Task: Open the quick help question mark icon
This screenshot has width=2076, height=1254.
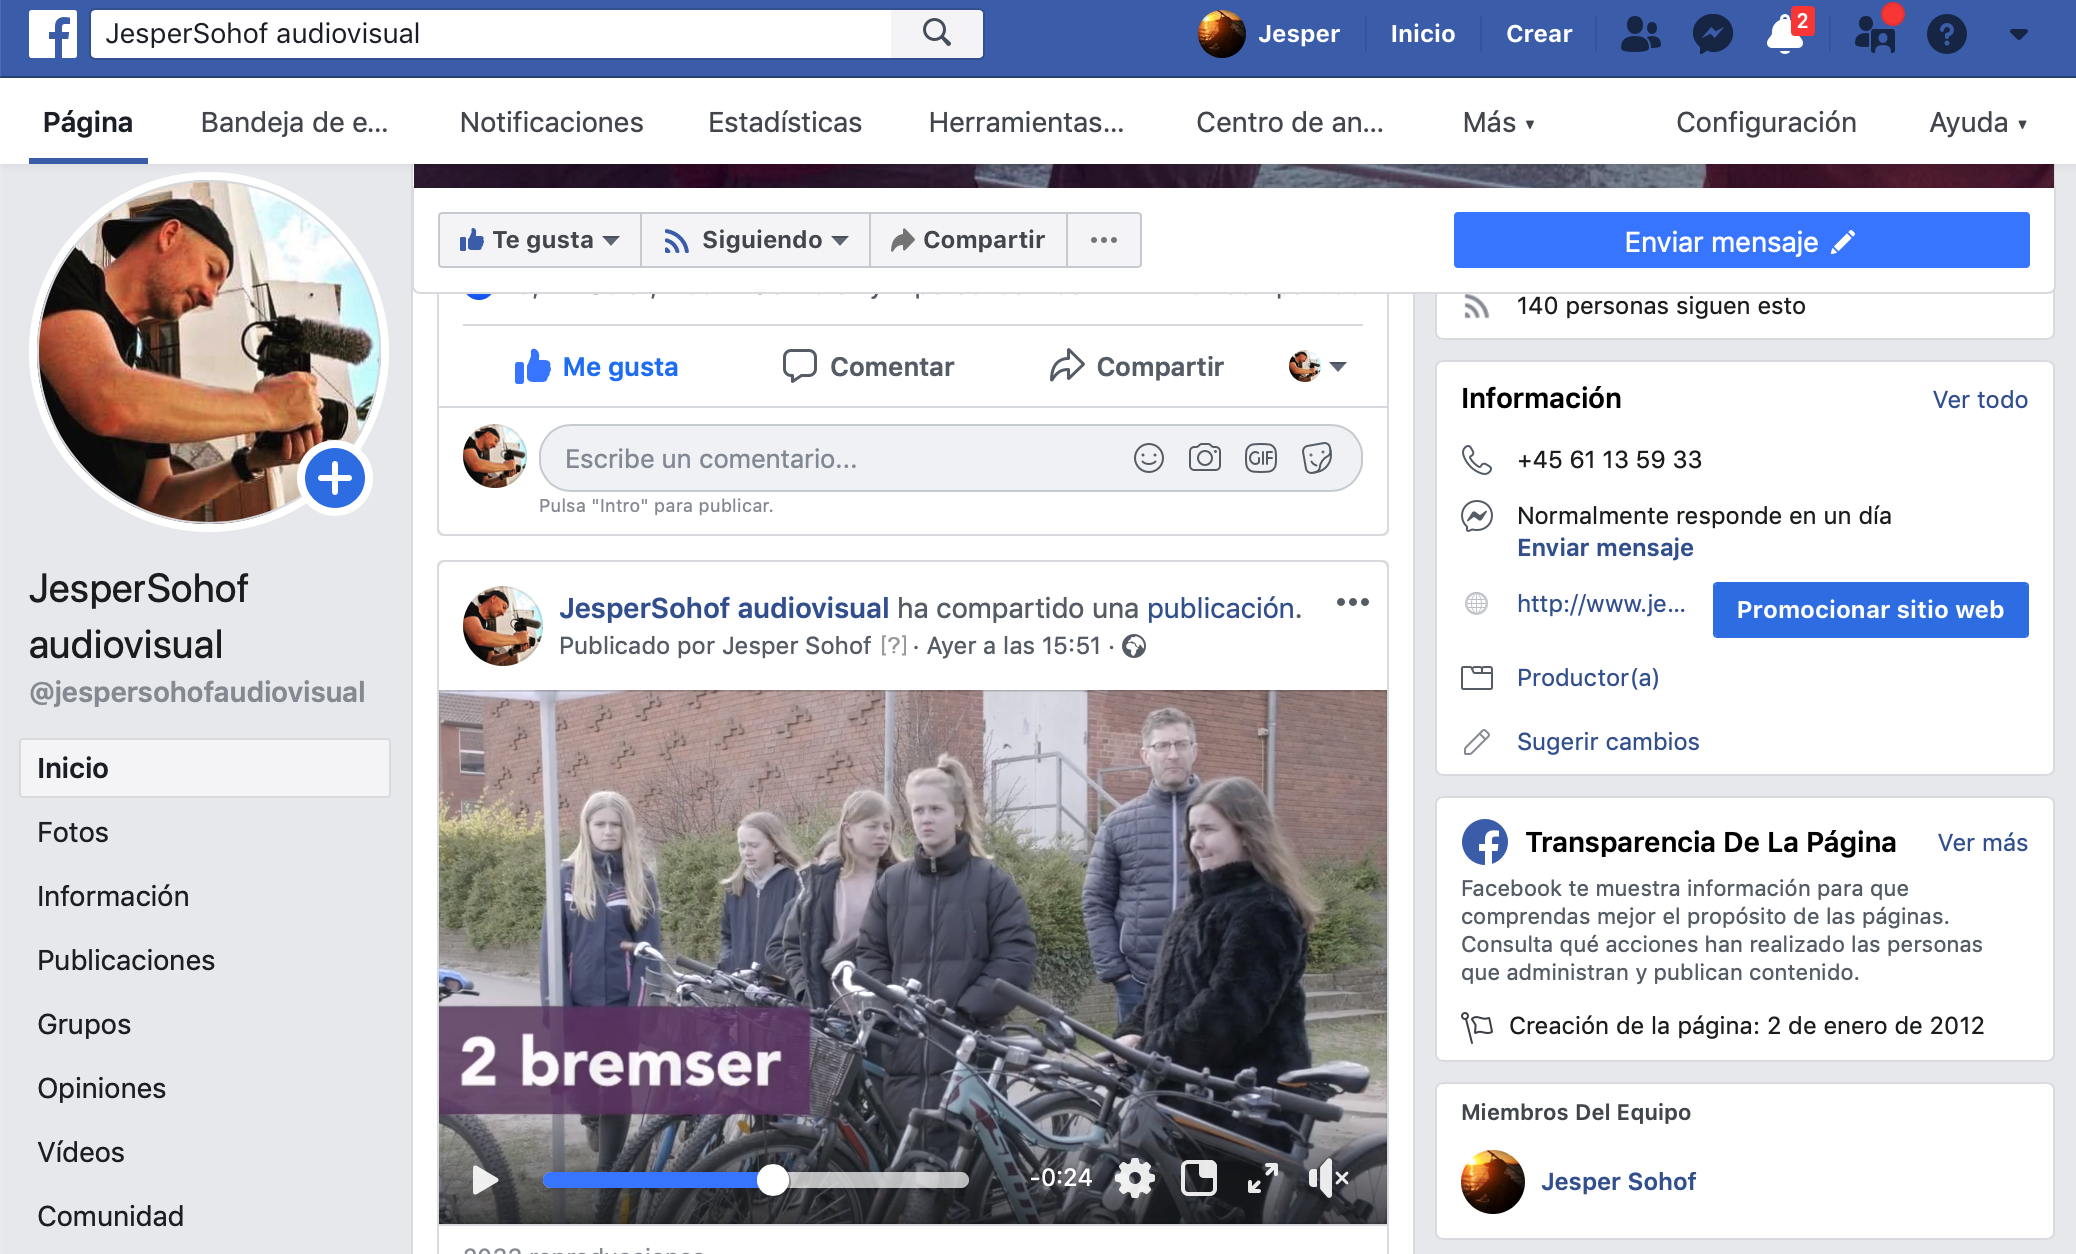Action: (1946, 34)
